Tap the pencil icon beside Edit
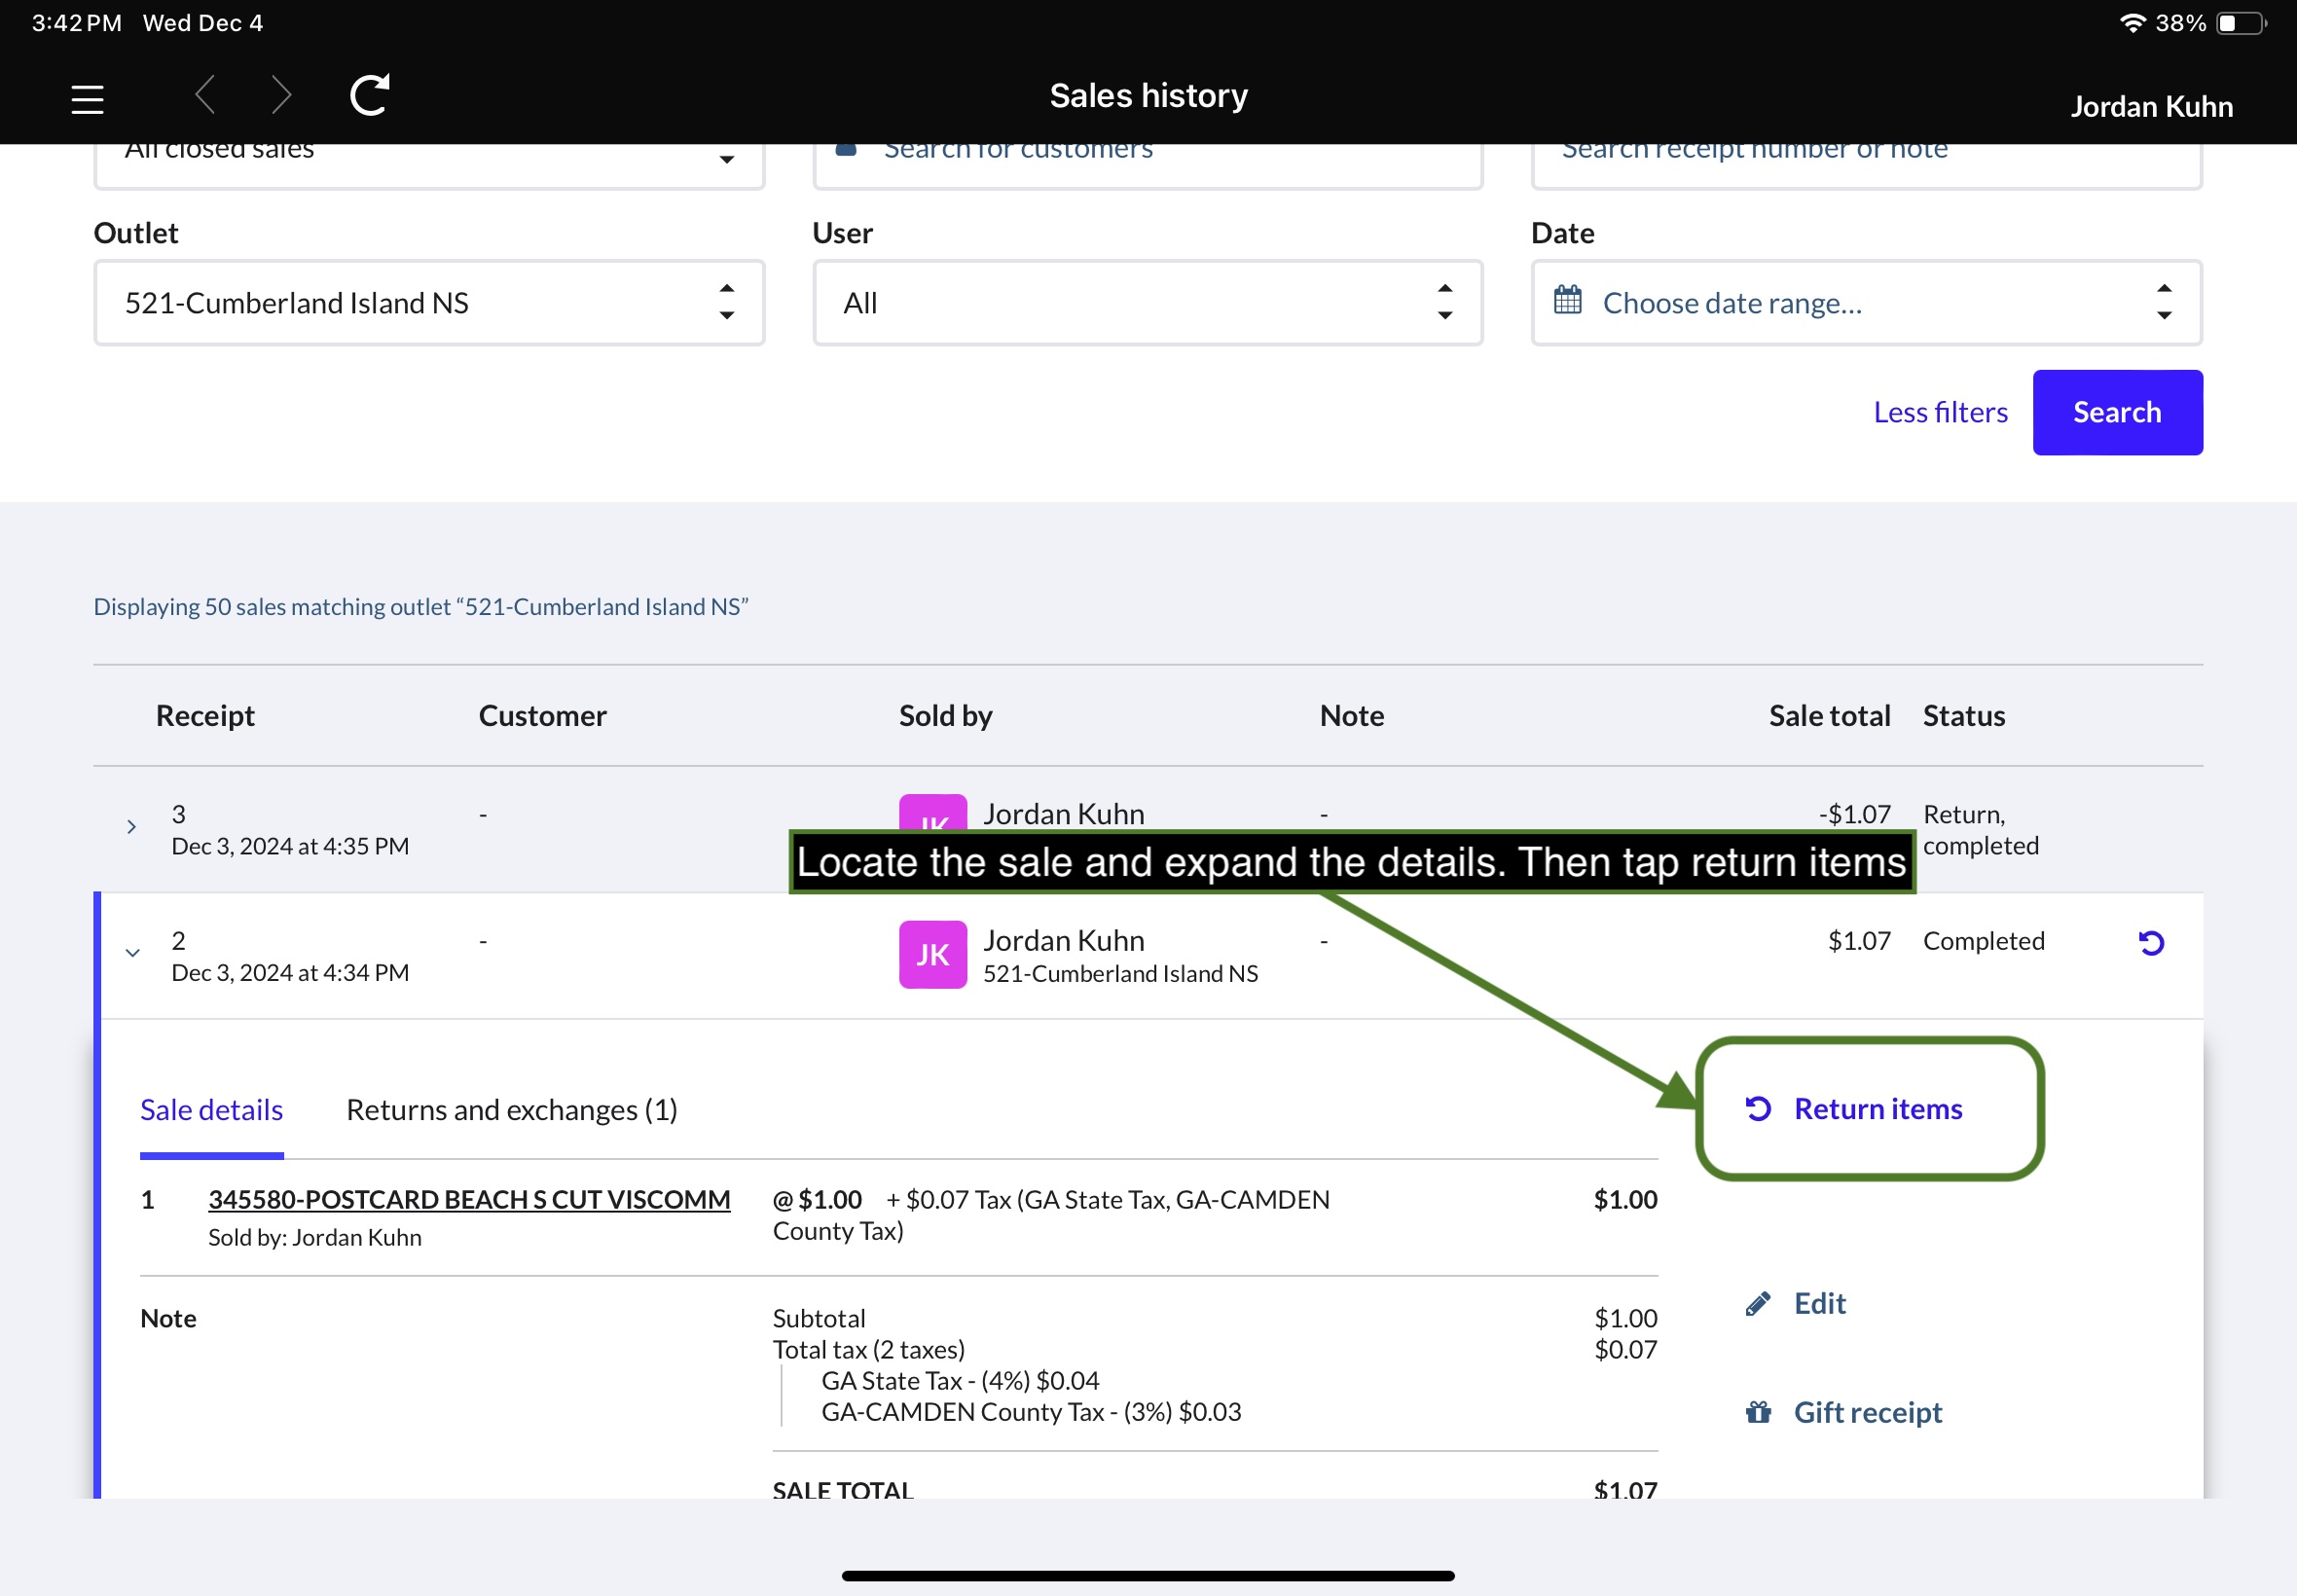This screenshot has height=1596, width=2297. 1758,1304
